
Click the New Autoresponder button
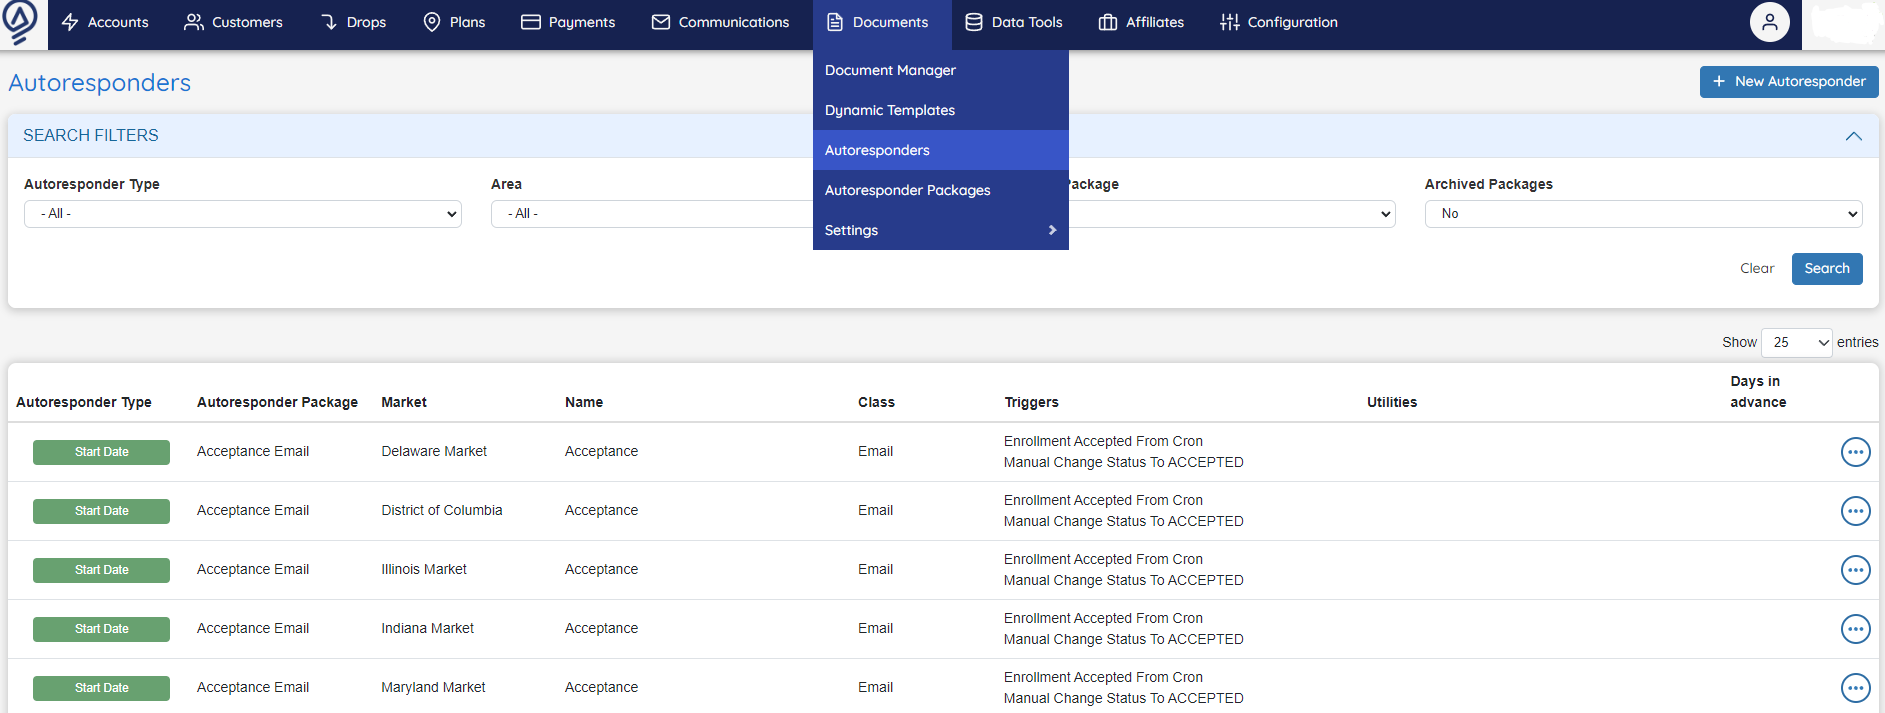point(1789,82)
